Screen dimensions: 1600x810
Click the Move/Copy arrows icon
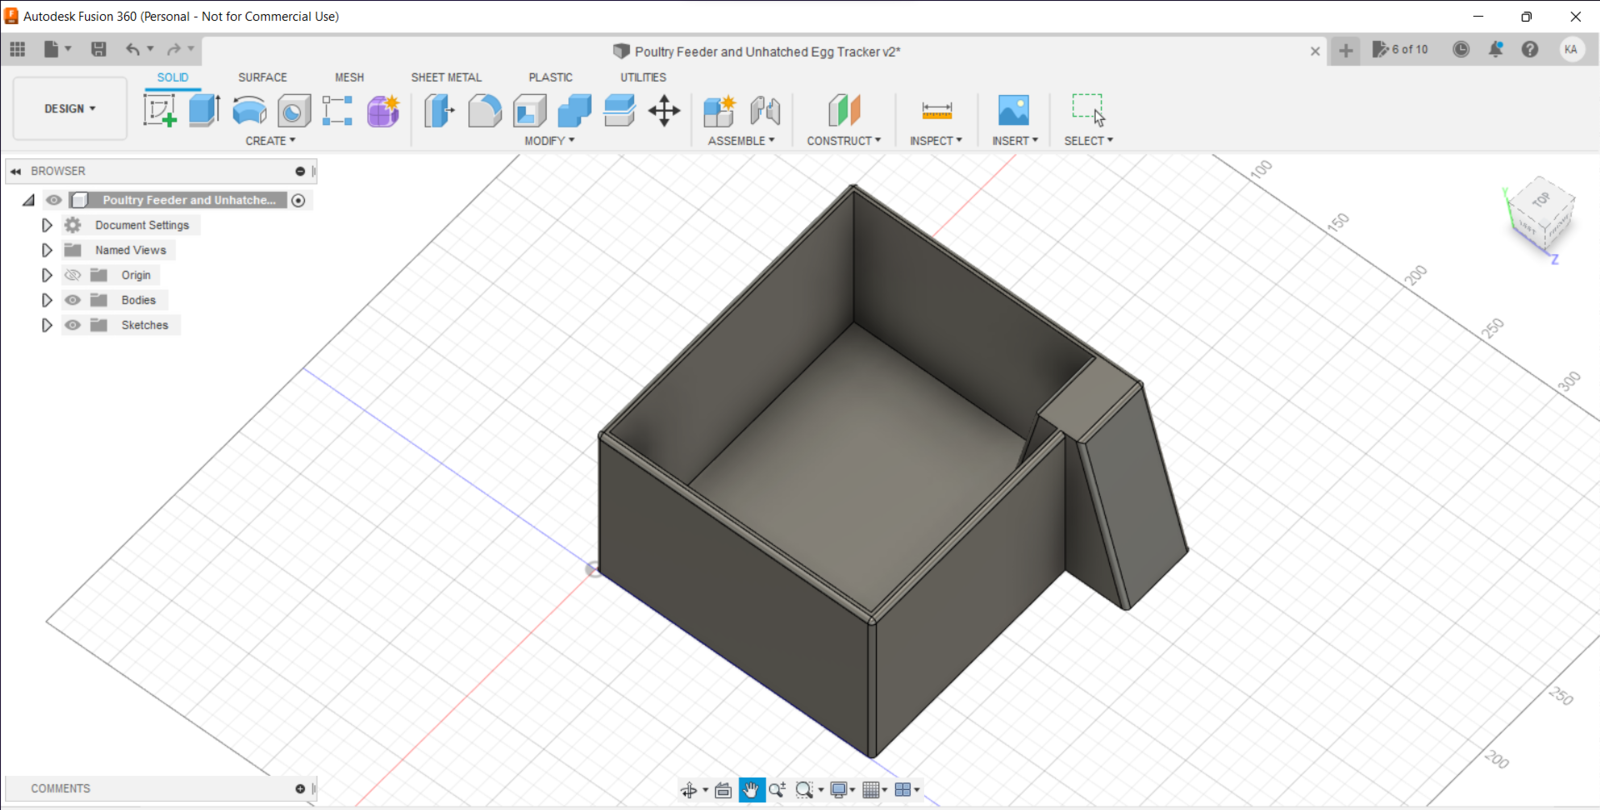[664, 110]
